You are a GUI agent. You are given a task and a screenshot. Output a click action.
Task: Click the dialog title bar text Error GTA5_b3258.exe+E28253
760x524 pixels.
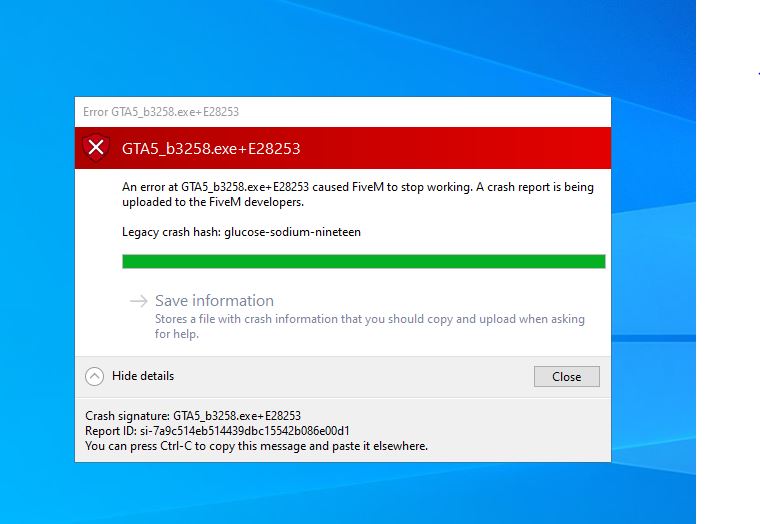click(161, 112)
